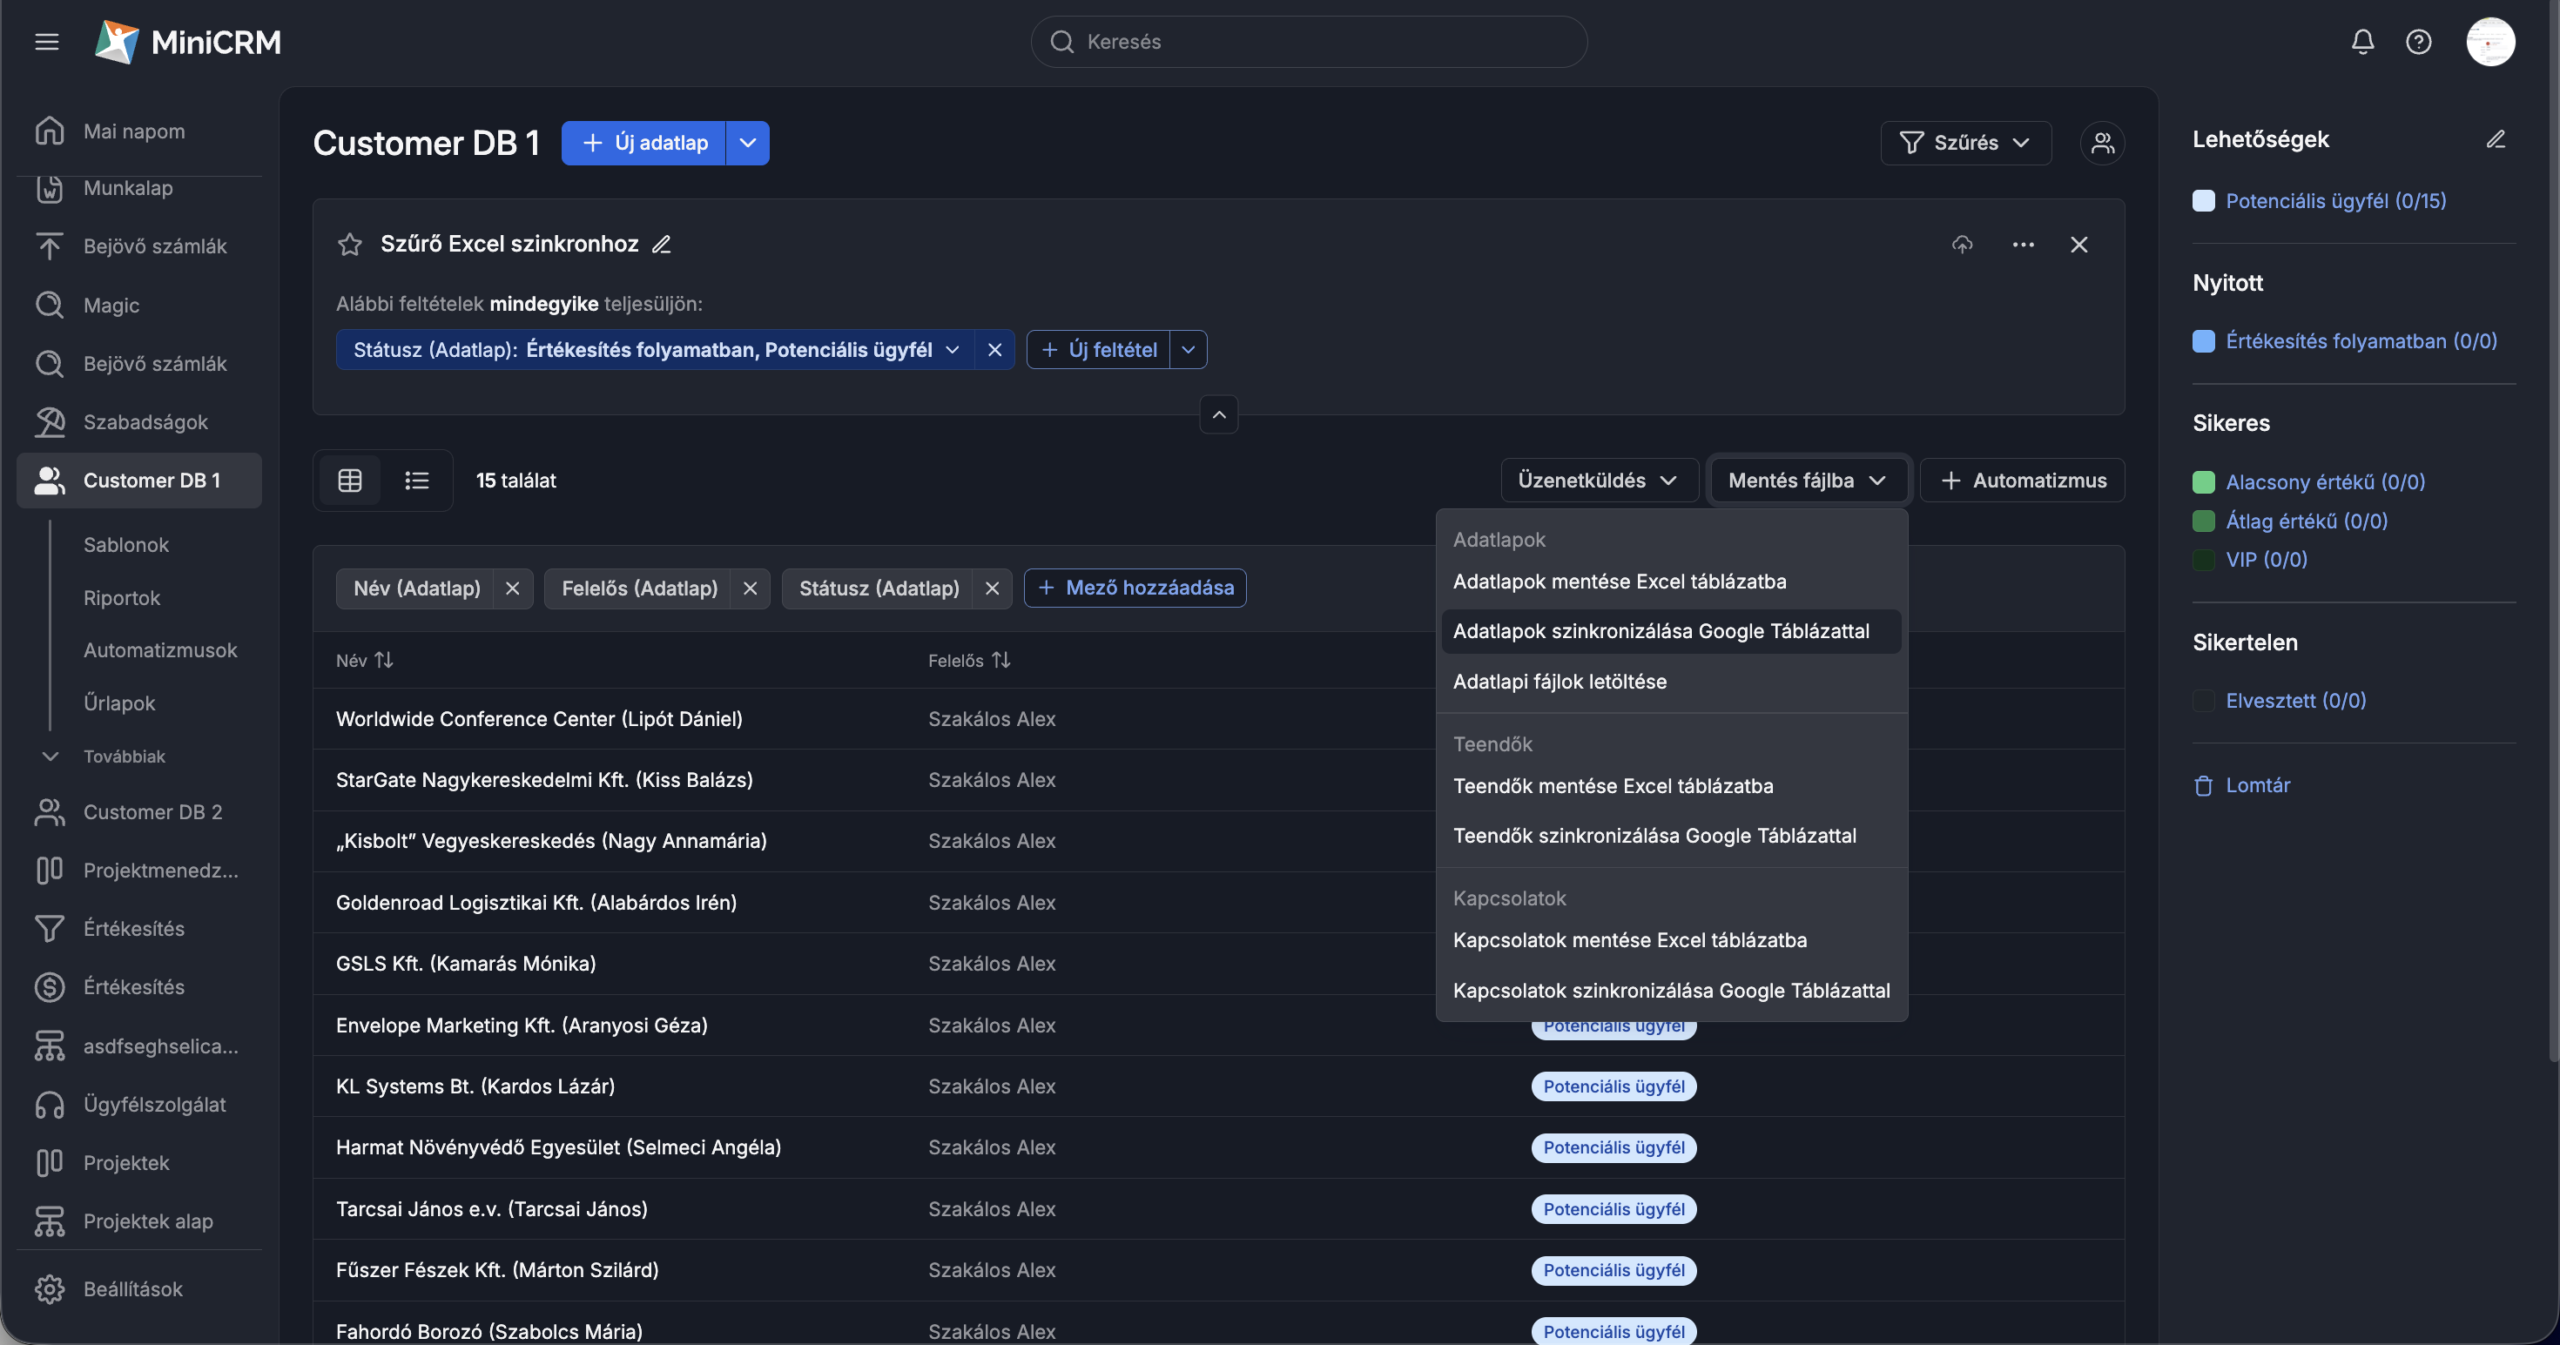
Task: Open the help question mark icon
Action: 2418,42
